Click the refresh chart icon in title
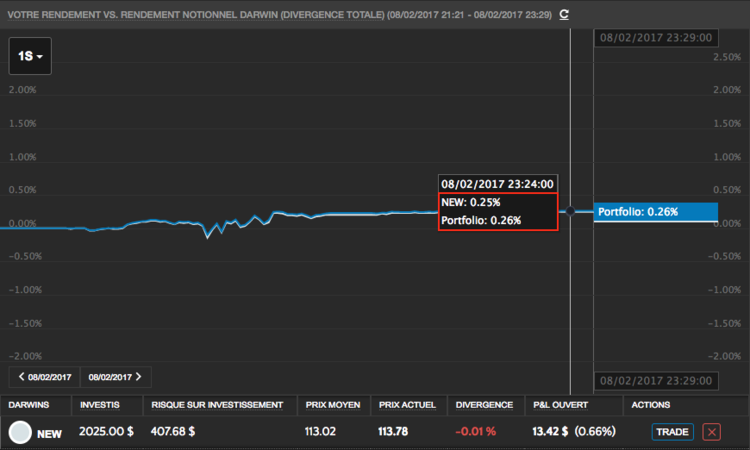Viewport: 750px width, 450px height. pyautogui.click(x=564, y=14)
